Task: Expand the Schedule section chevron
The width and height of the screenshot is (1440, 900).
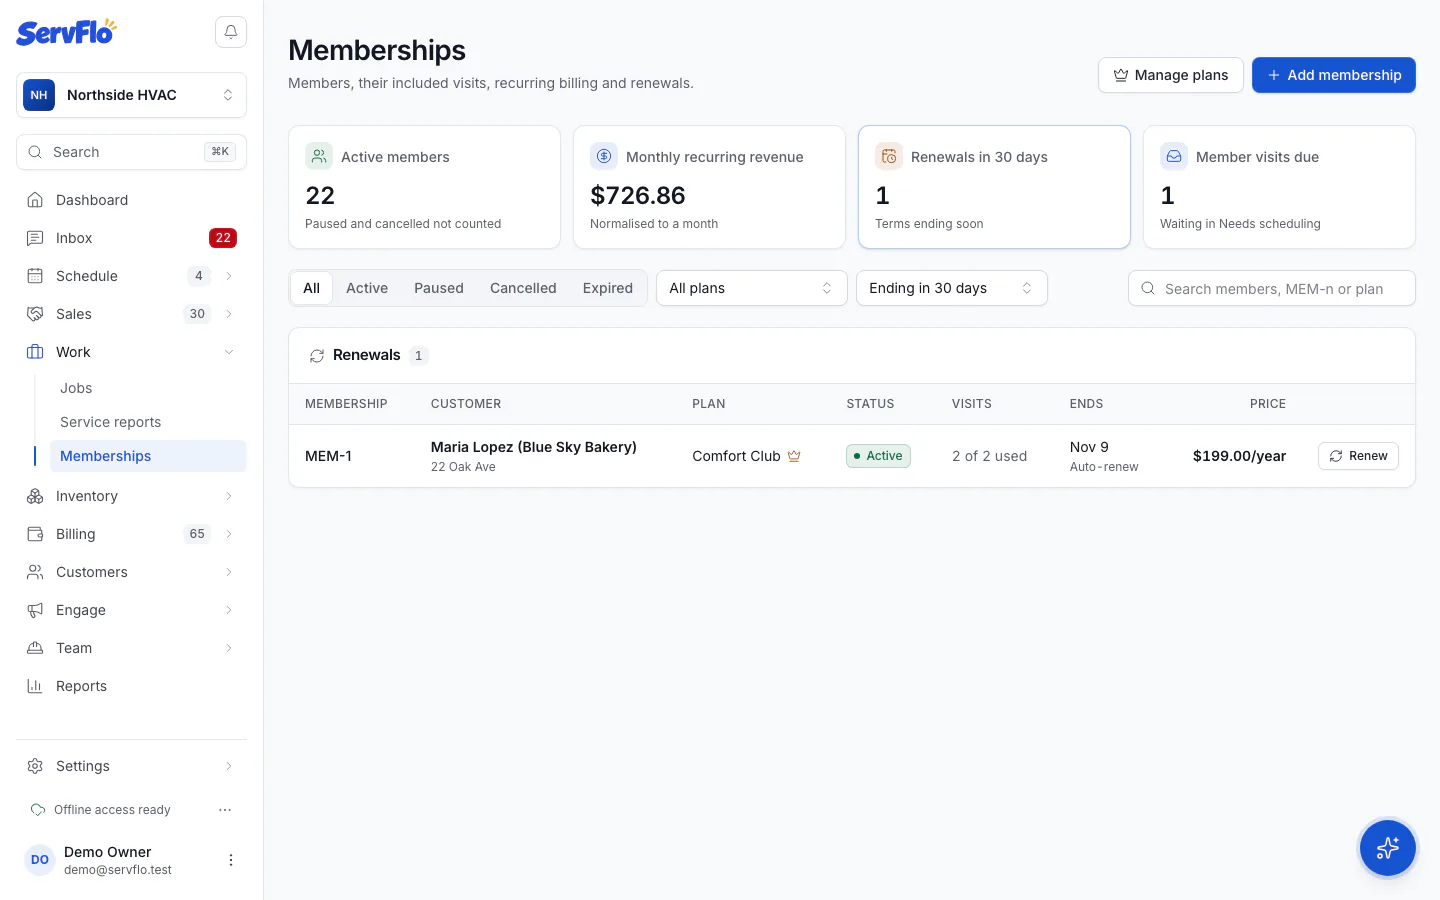Action: (x=229, y=276)
